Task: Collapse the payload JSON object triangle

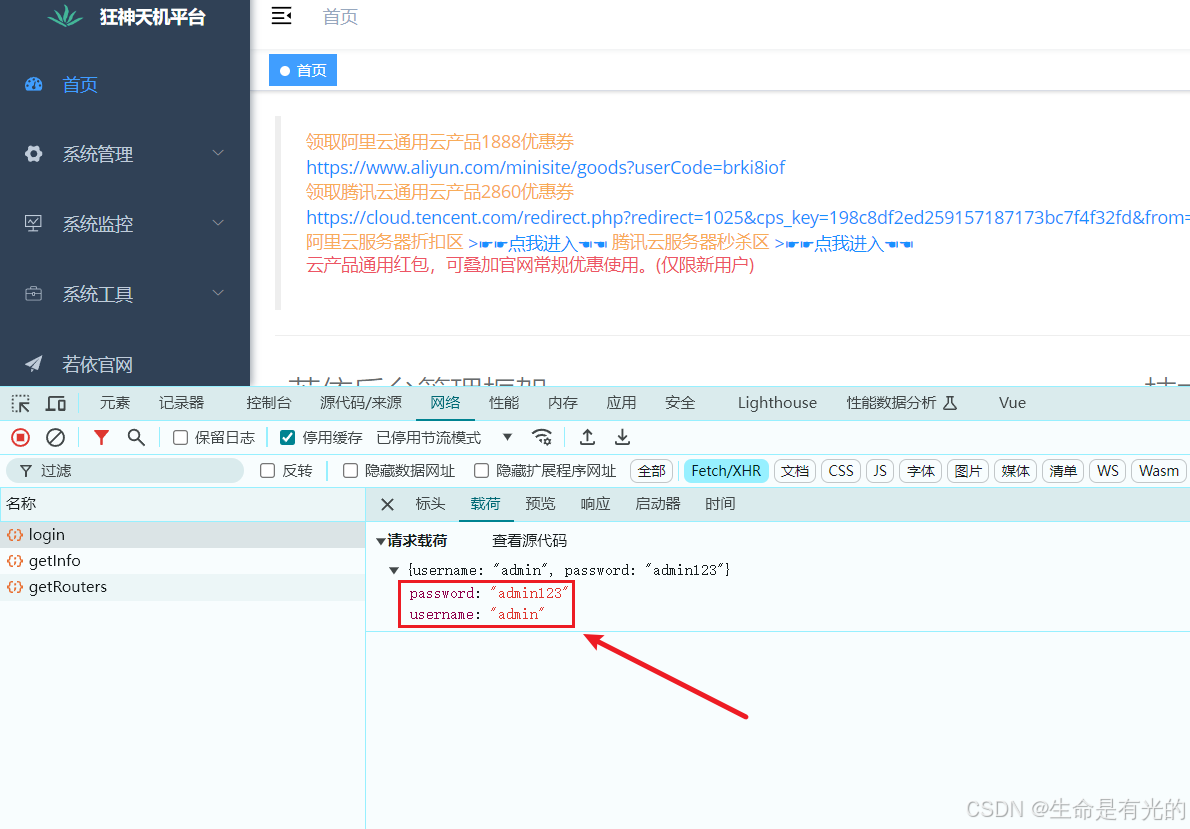Action: [x=394, y=570]
